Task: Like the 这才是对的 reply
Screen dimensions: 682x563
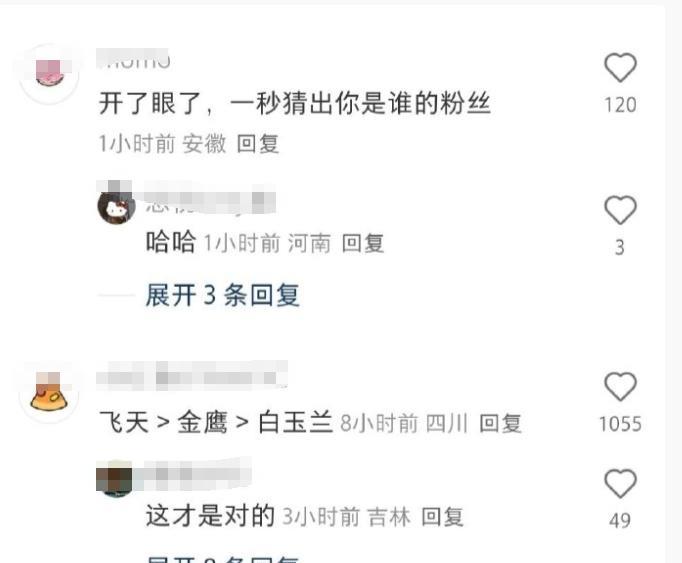Action: coord(620,483)
